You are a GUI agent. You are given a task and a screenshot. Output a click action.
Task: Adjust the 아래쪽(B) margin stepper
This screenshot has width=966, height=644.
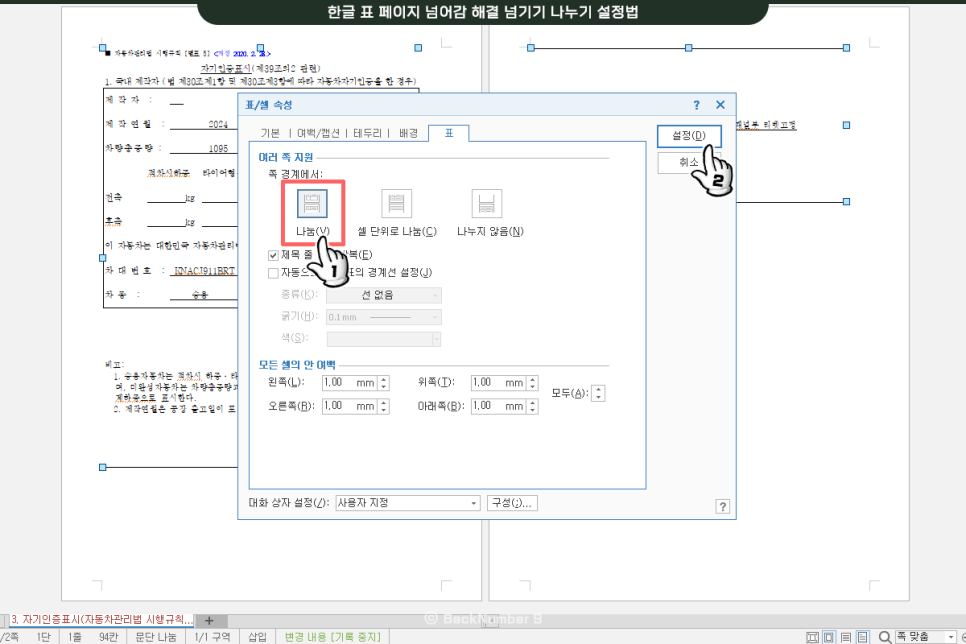coord(533,406)
